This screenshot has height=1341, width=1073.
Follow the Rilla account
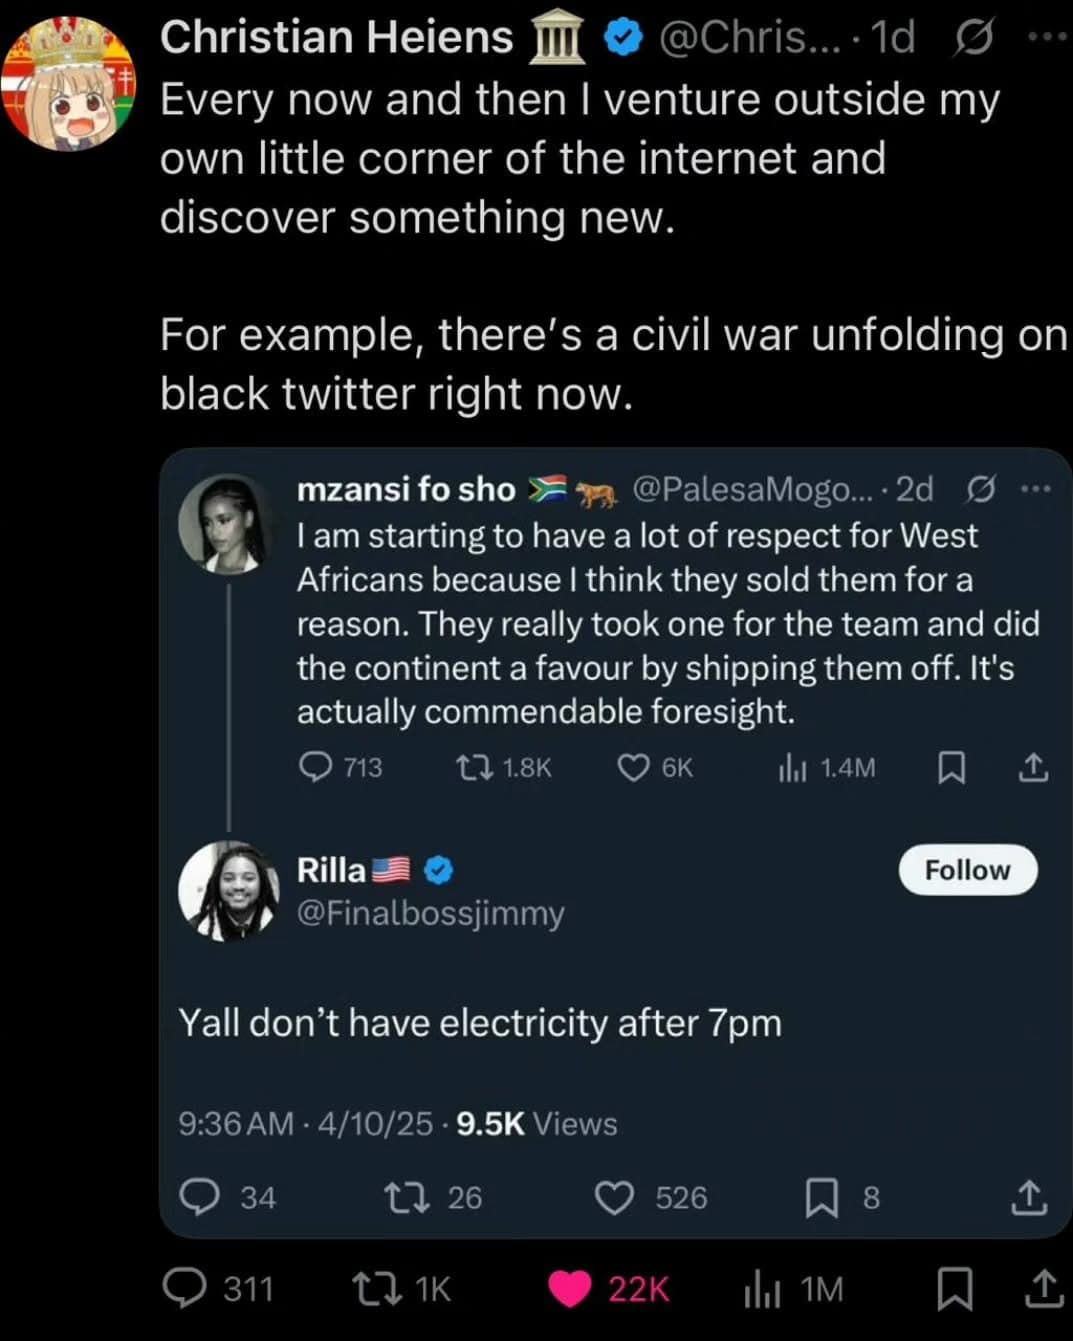click(967, 870)
